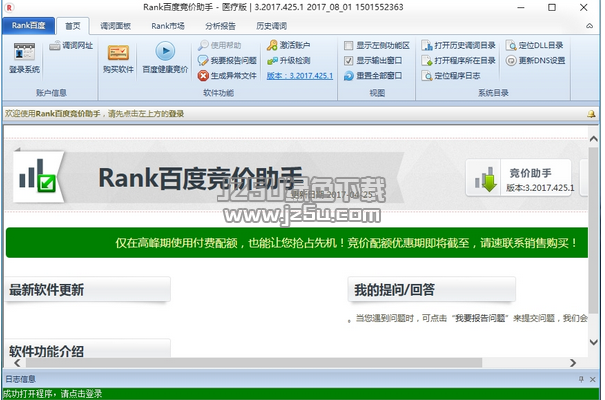The width and height of the screenshot is (605, 400).
Task: Open the 分析报告 tab
Action: coord(220,26)
